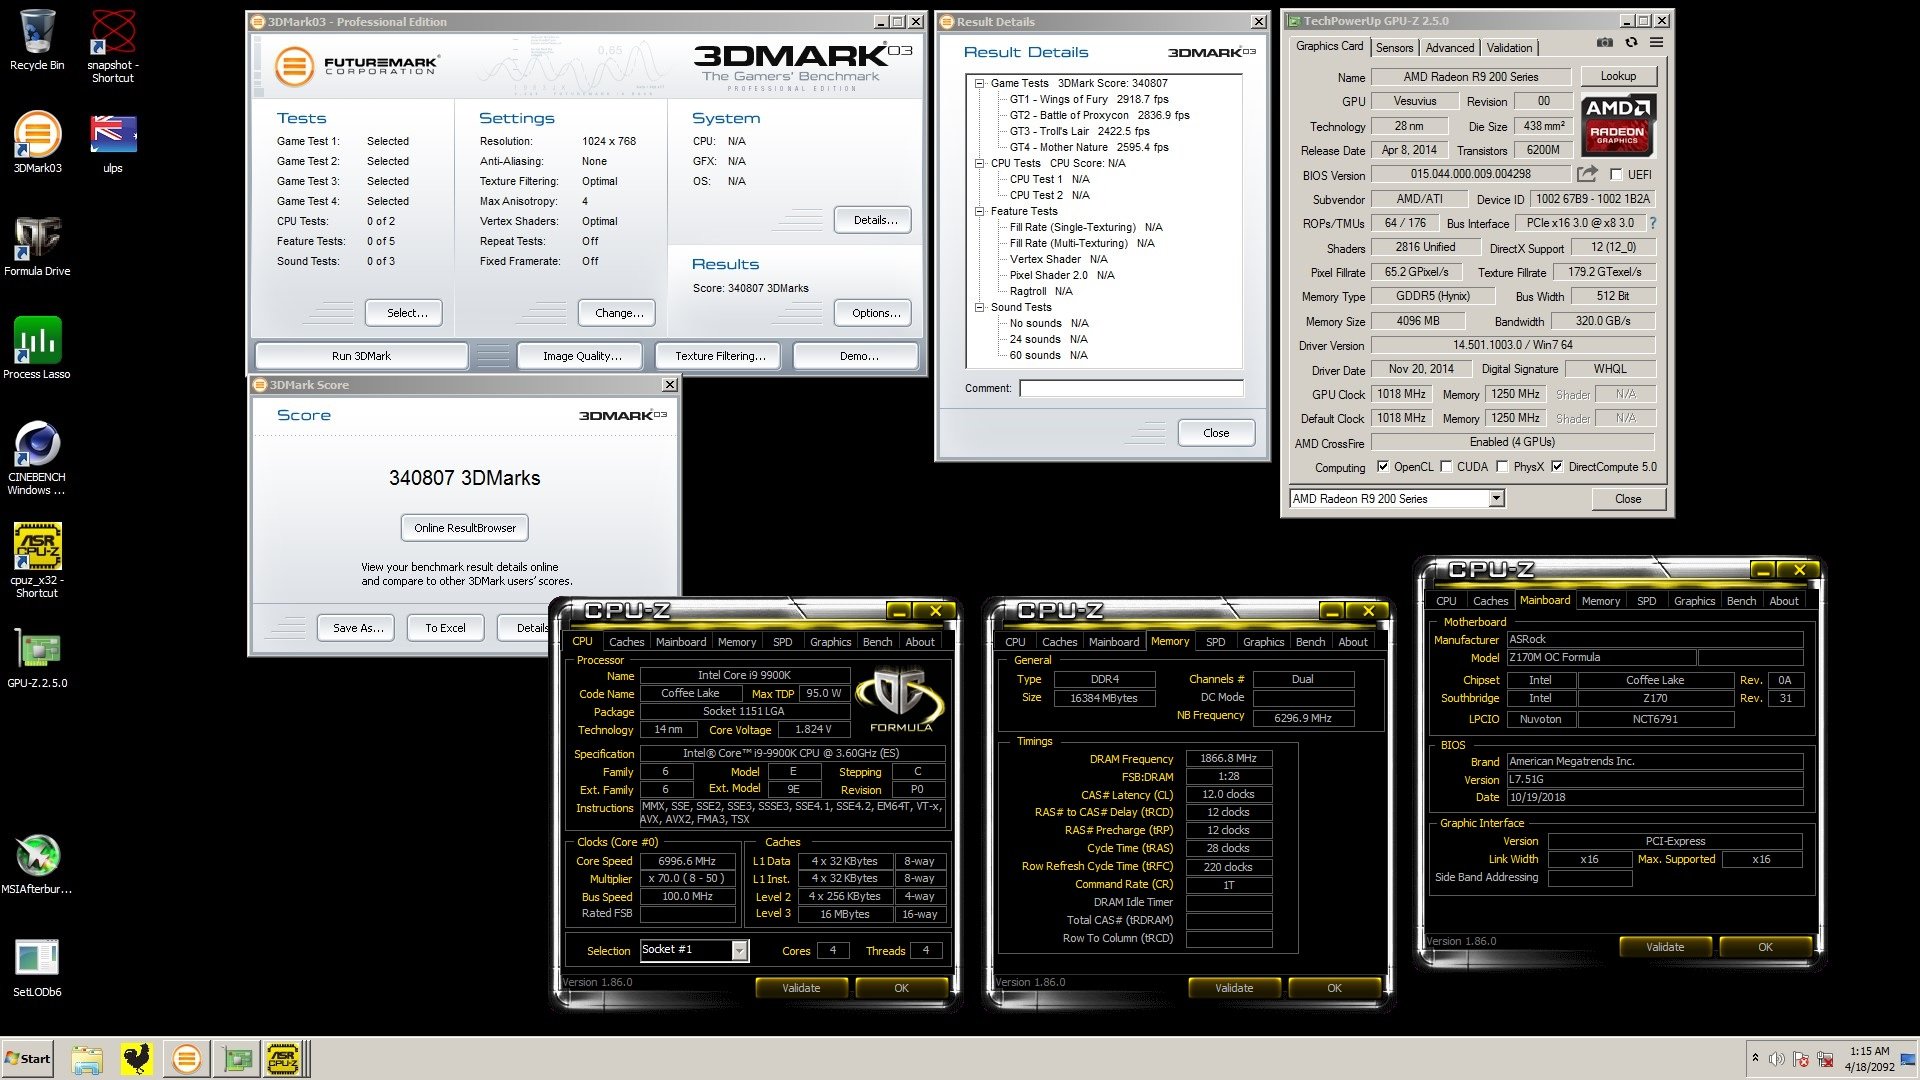This screenshot has height=1080, width=1920.
Task: Click the Online ResultBrowser button
Action: [465, 528]
